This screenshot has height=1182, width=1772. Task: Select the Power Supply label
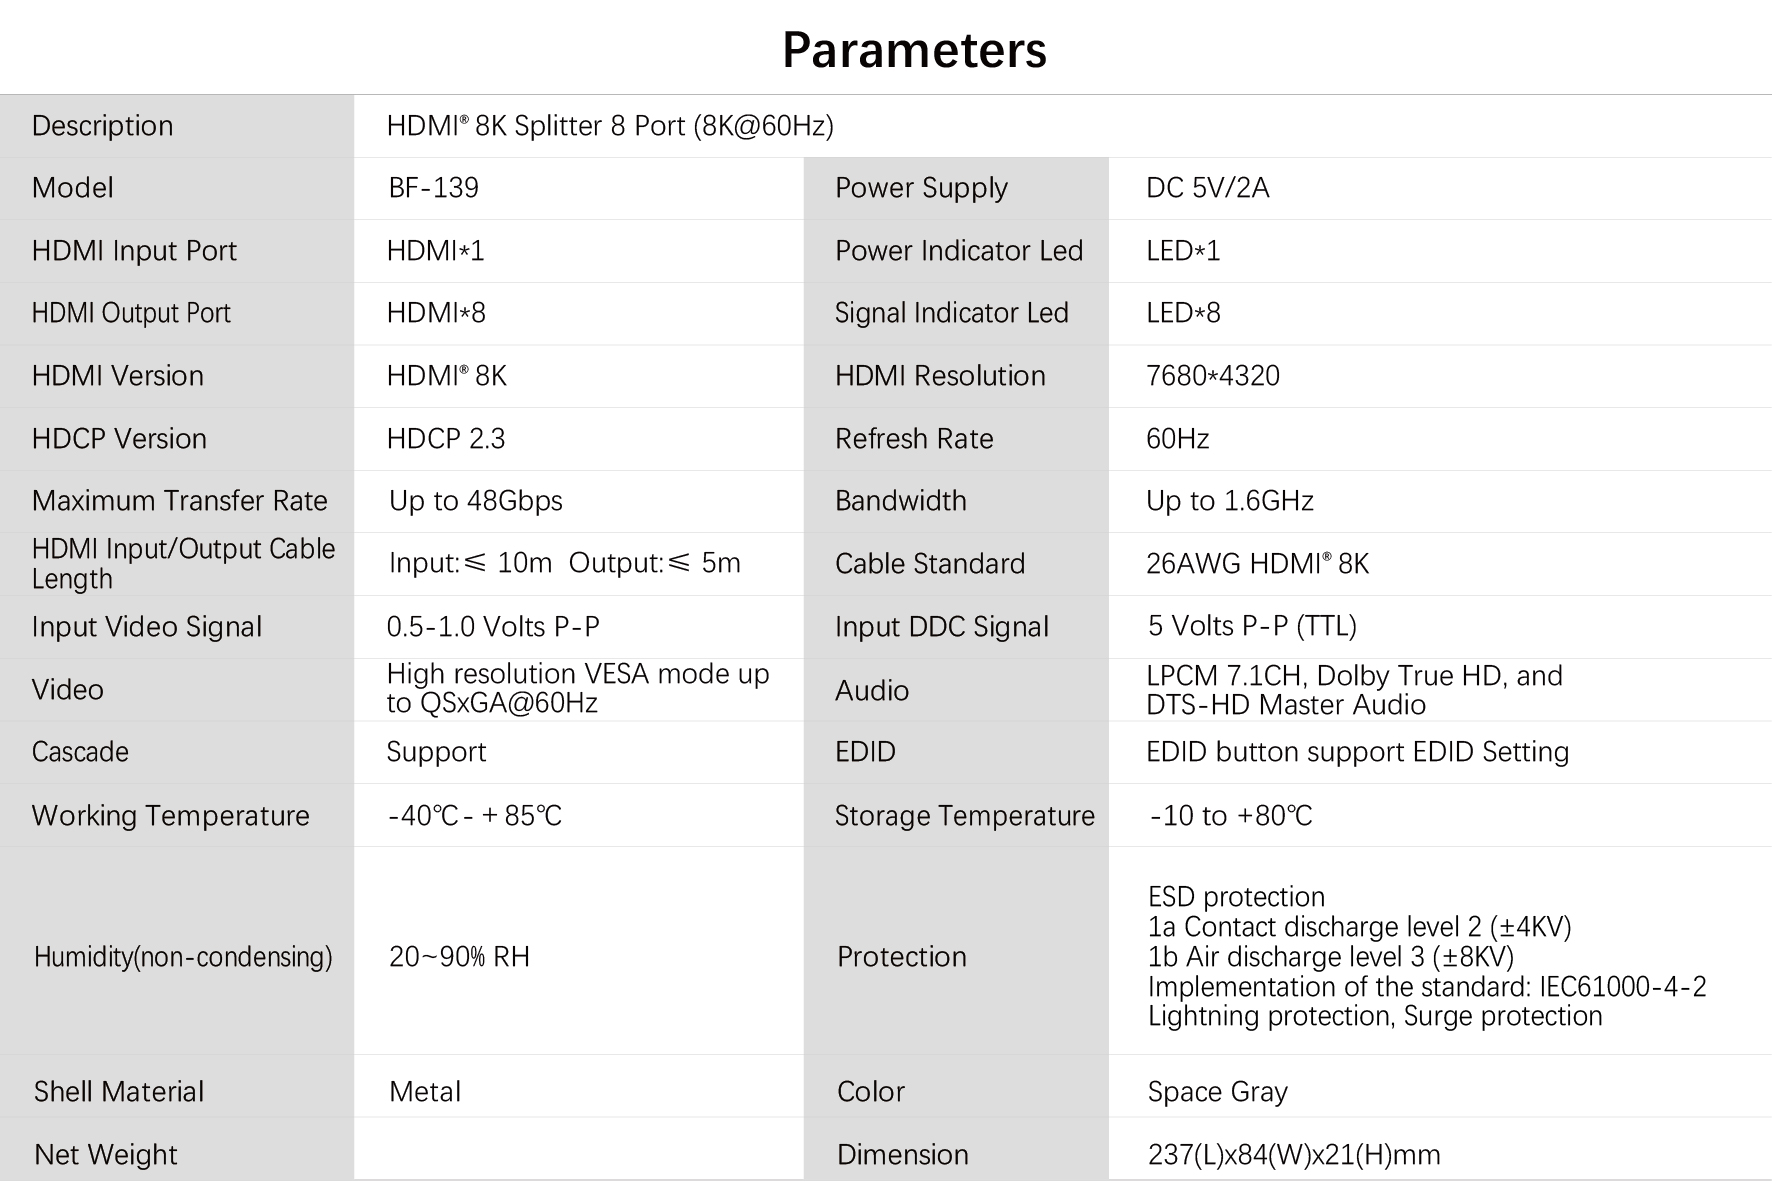click(x=921, y=188)
